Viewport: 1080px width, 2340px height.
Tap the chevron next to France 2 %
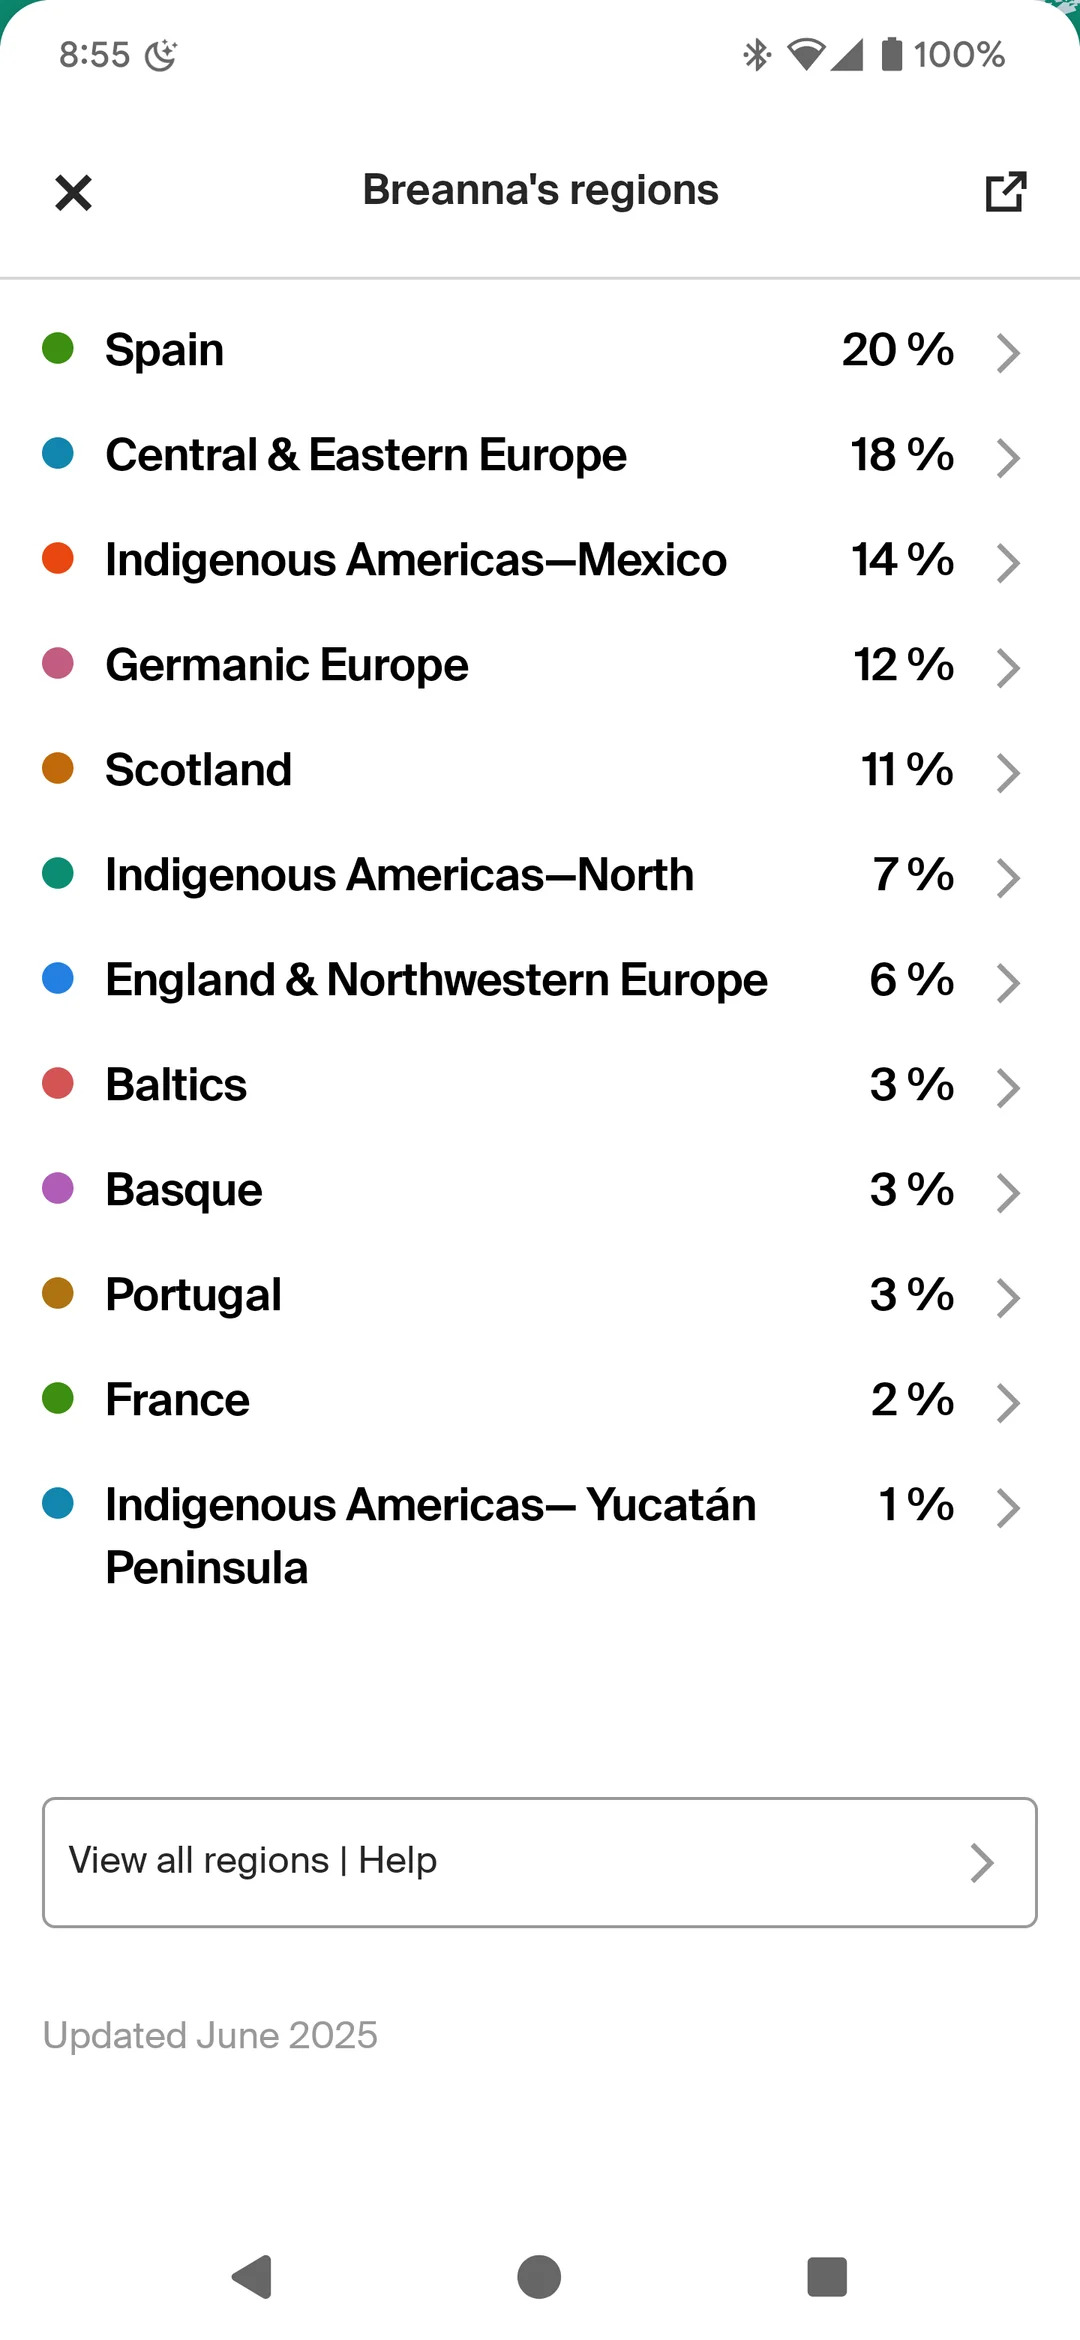pyautogui.click(x=1008, y=1402)
